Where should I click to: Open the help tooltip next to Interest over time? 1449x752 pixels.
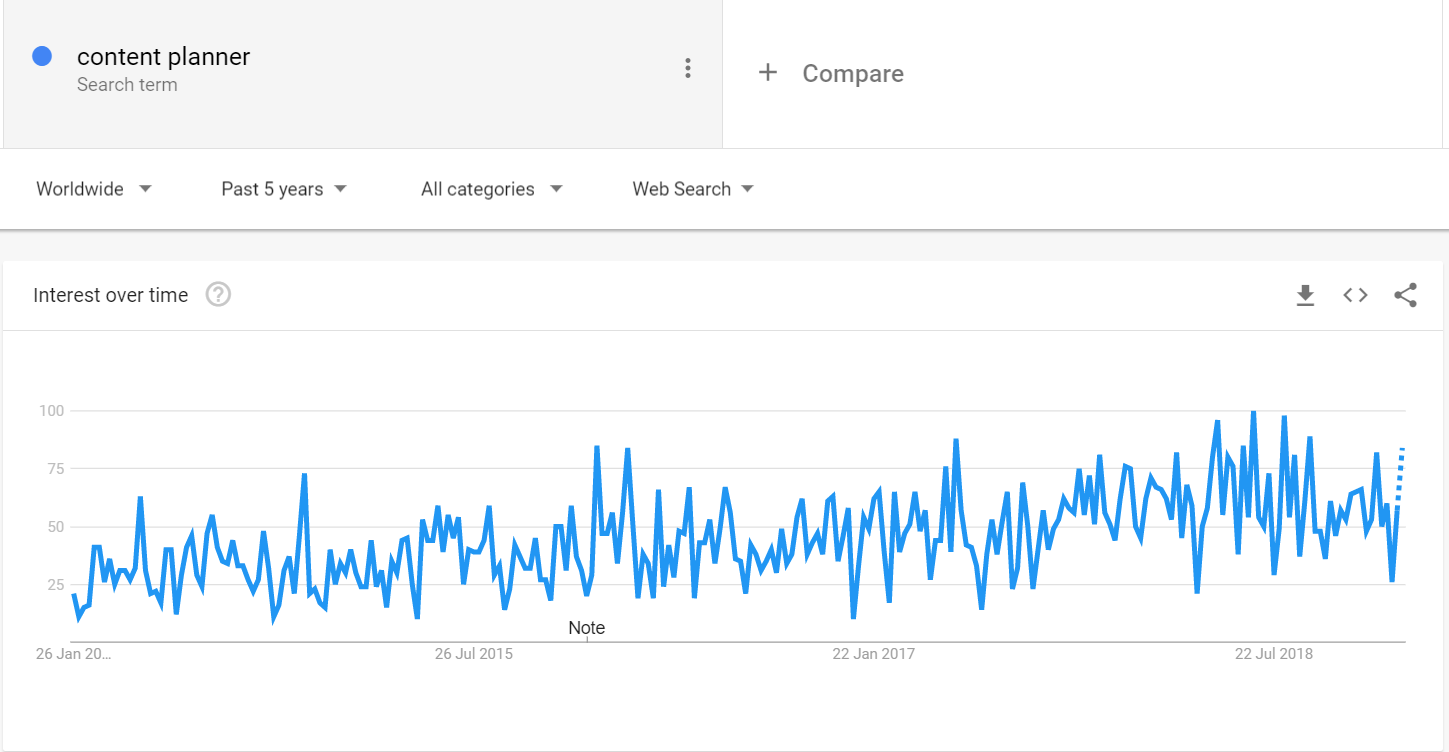[x=217, y=294]
